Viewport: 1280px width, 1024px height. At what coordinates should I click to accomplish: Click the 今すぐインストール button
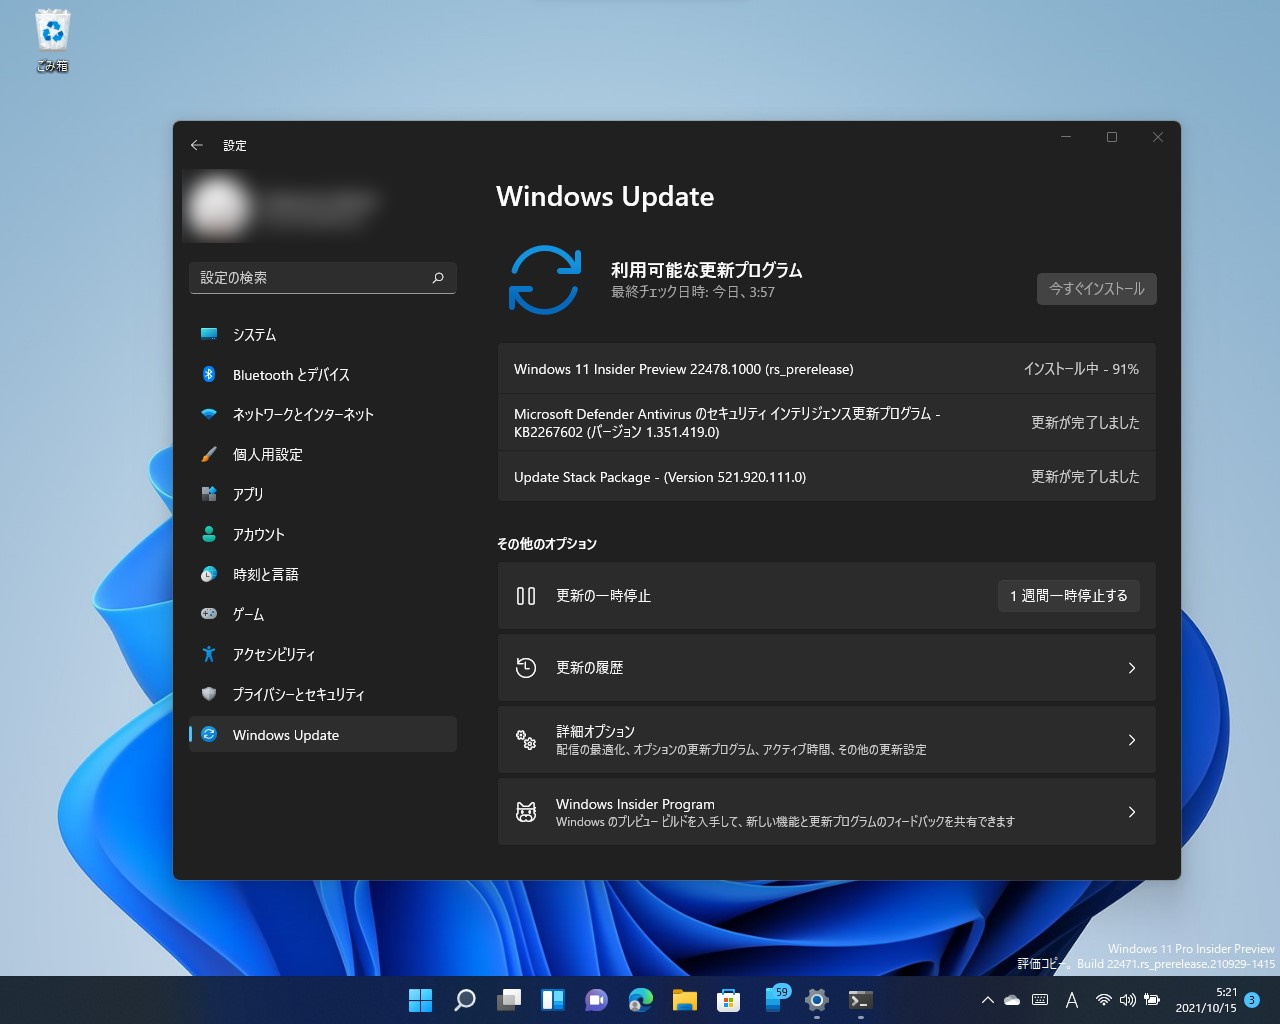point(1096,289)
